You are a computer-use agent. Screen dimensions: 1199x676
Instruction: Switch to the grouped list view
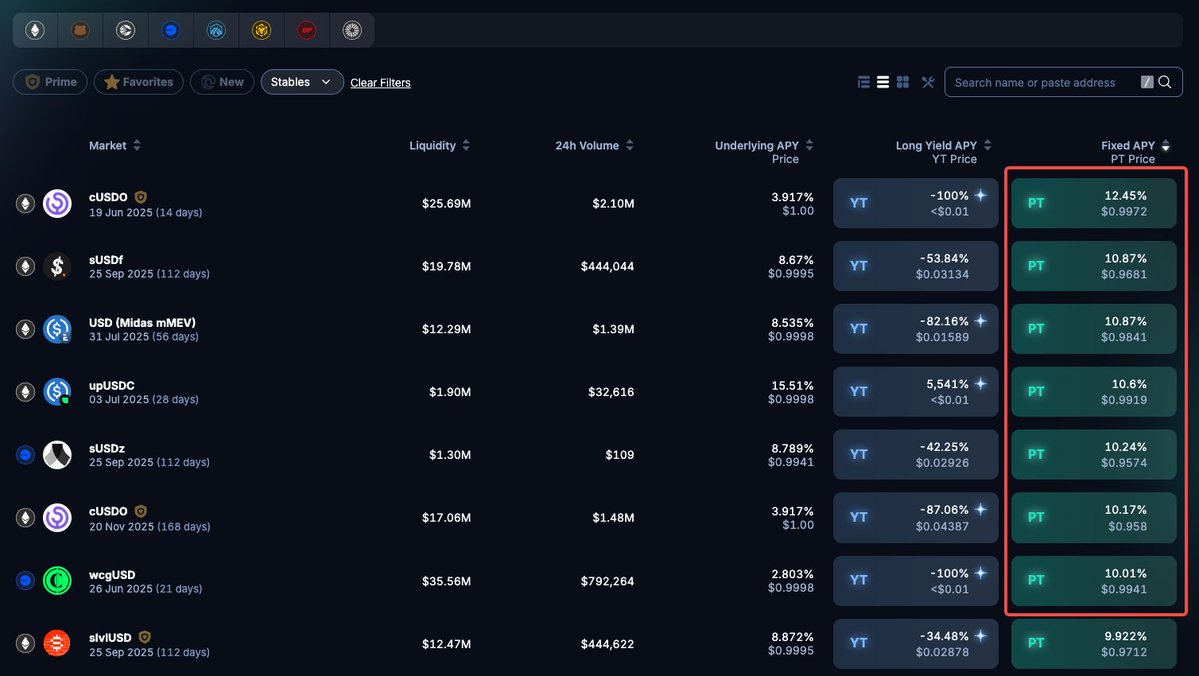(x=863, y=82)
